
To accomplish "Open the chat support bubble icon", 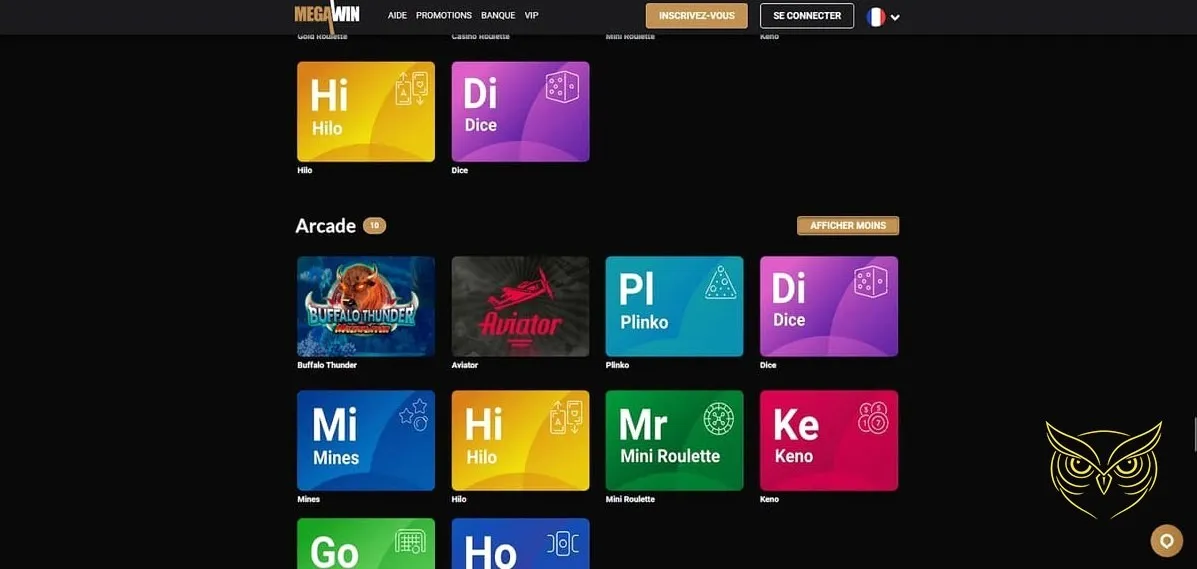I will pos(1166,540).
